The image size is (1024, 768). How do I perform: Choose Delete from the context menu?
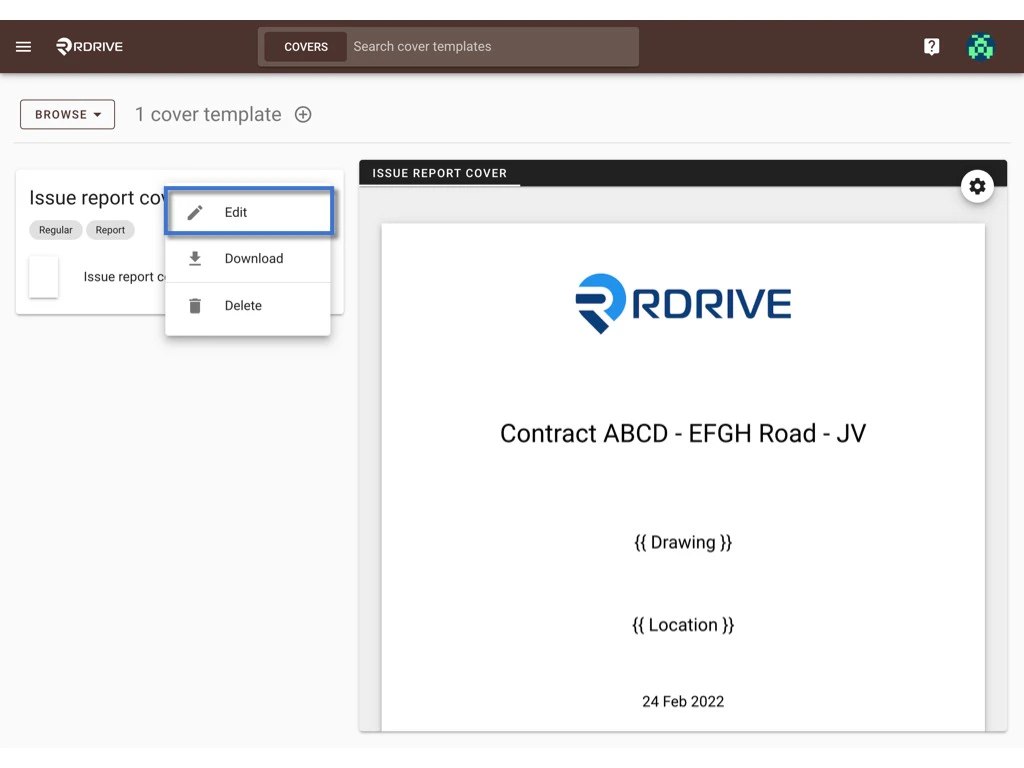(248, 306)
